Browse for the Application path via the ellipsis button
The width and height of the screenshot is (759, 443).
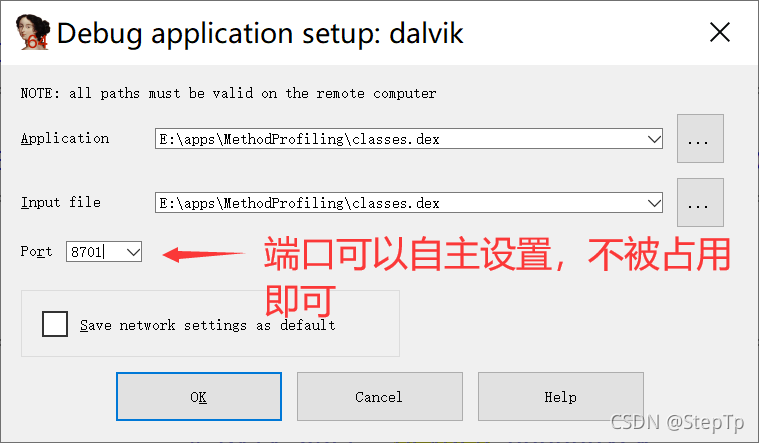point(700,138)
